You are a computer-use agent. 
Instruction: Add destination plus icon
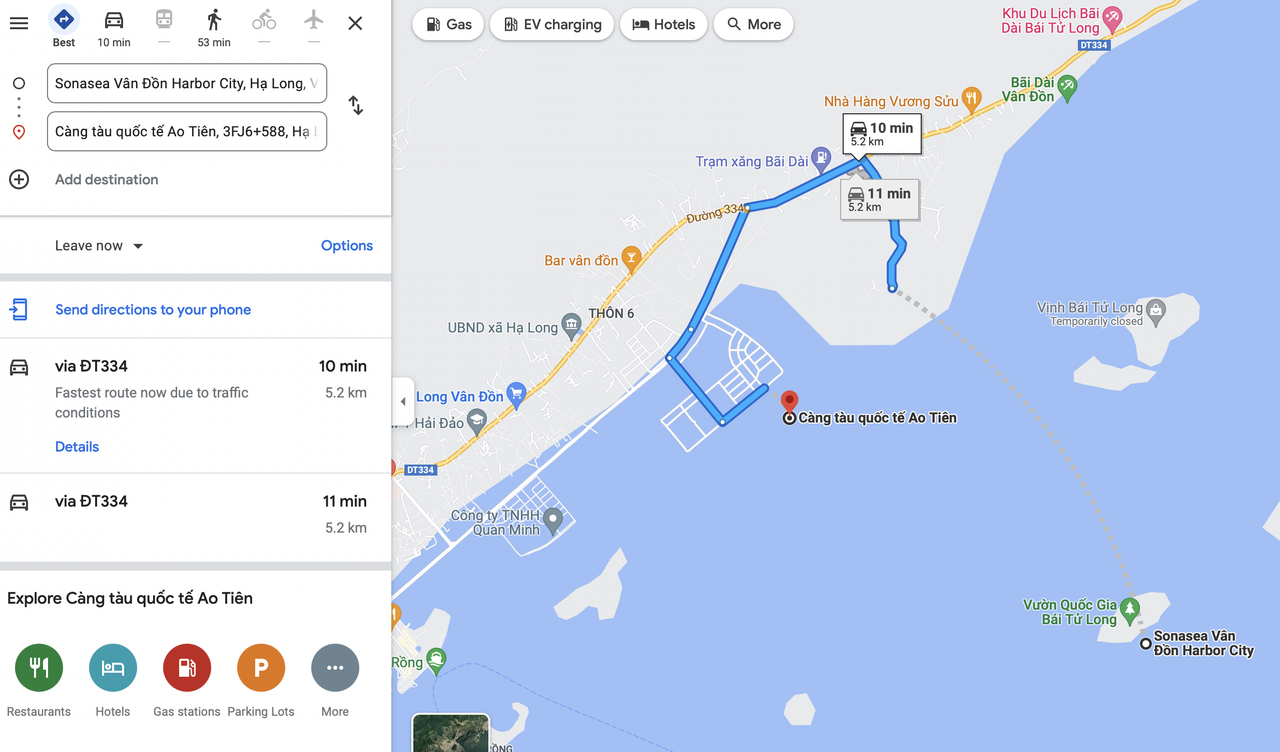tap(19, 179)
